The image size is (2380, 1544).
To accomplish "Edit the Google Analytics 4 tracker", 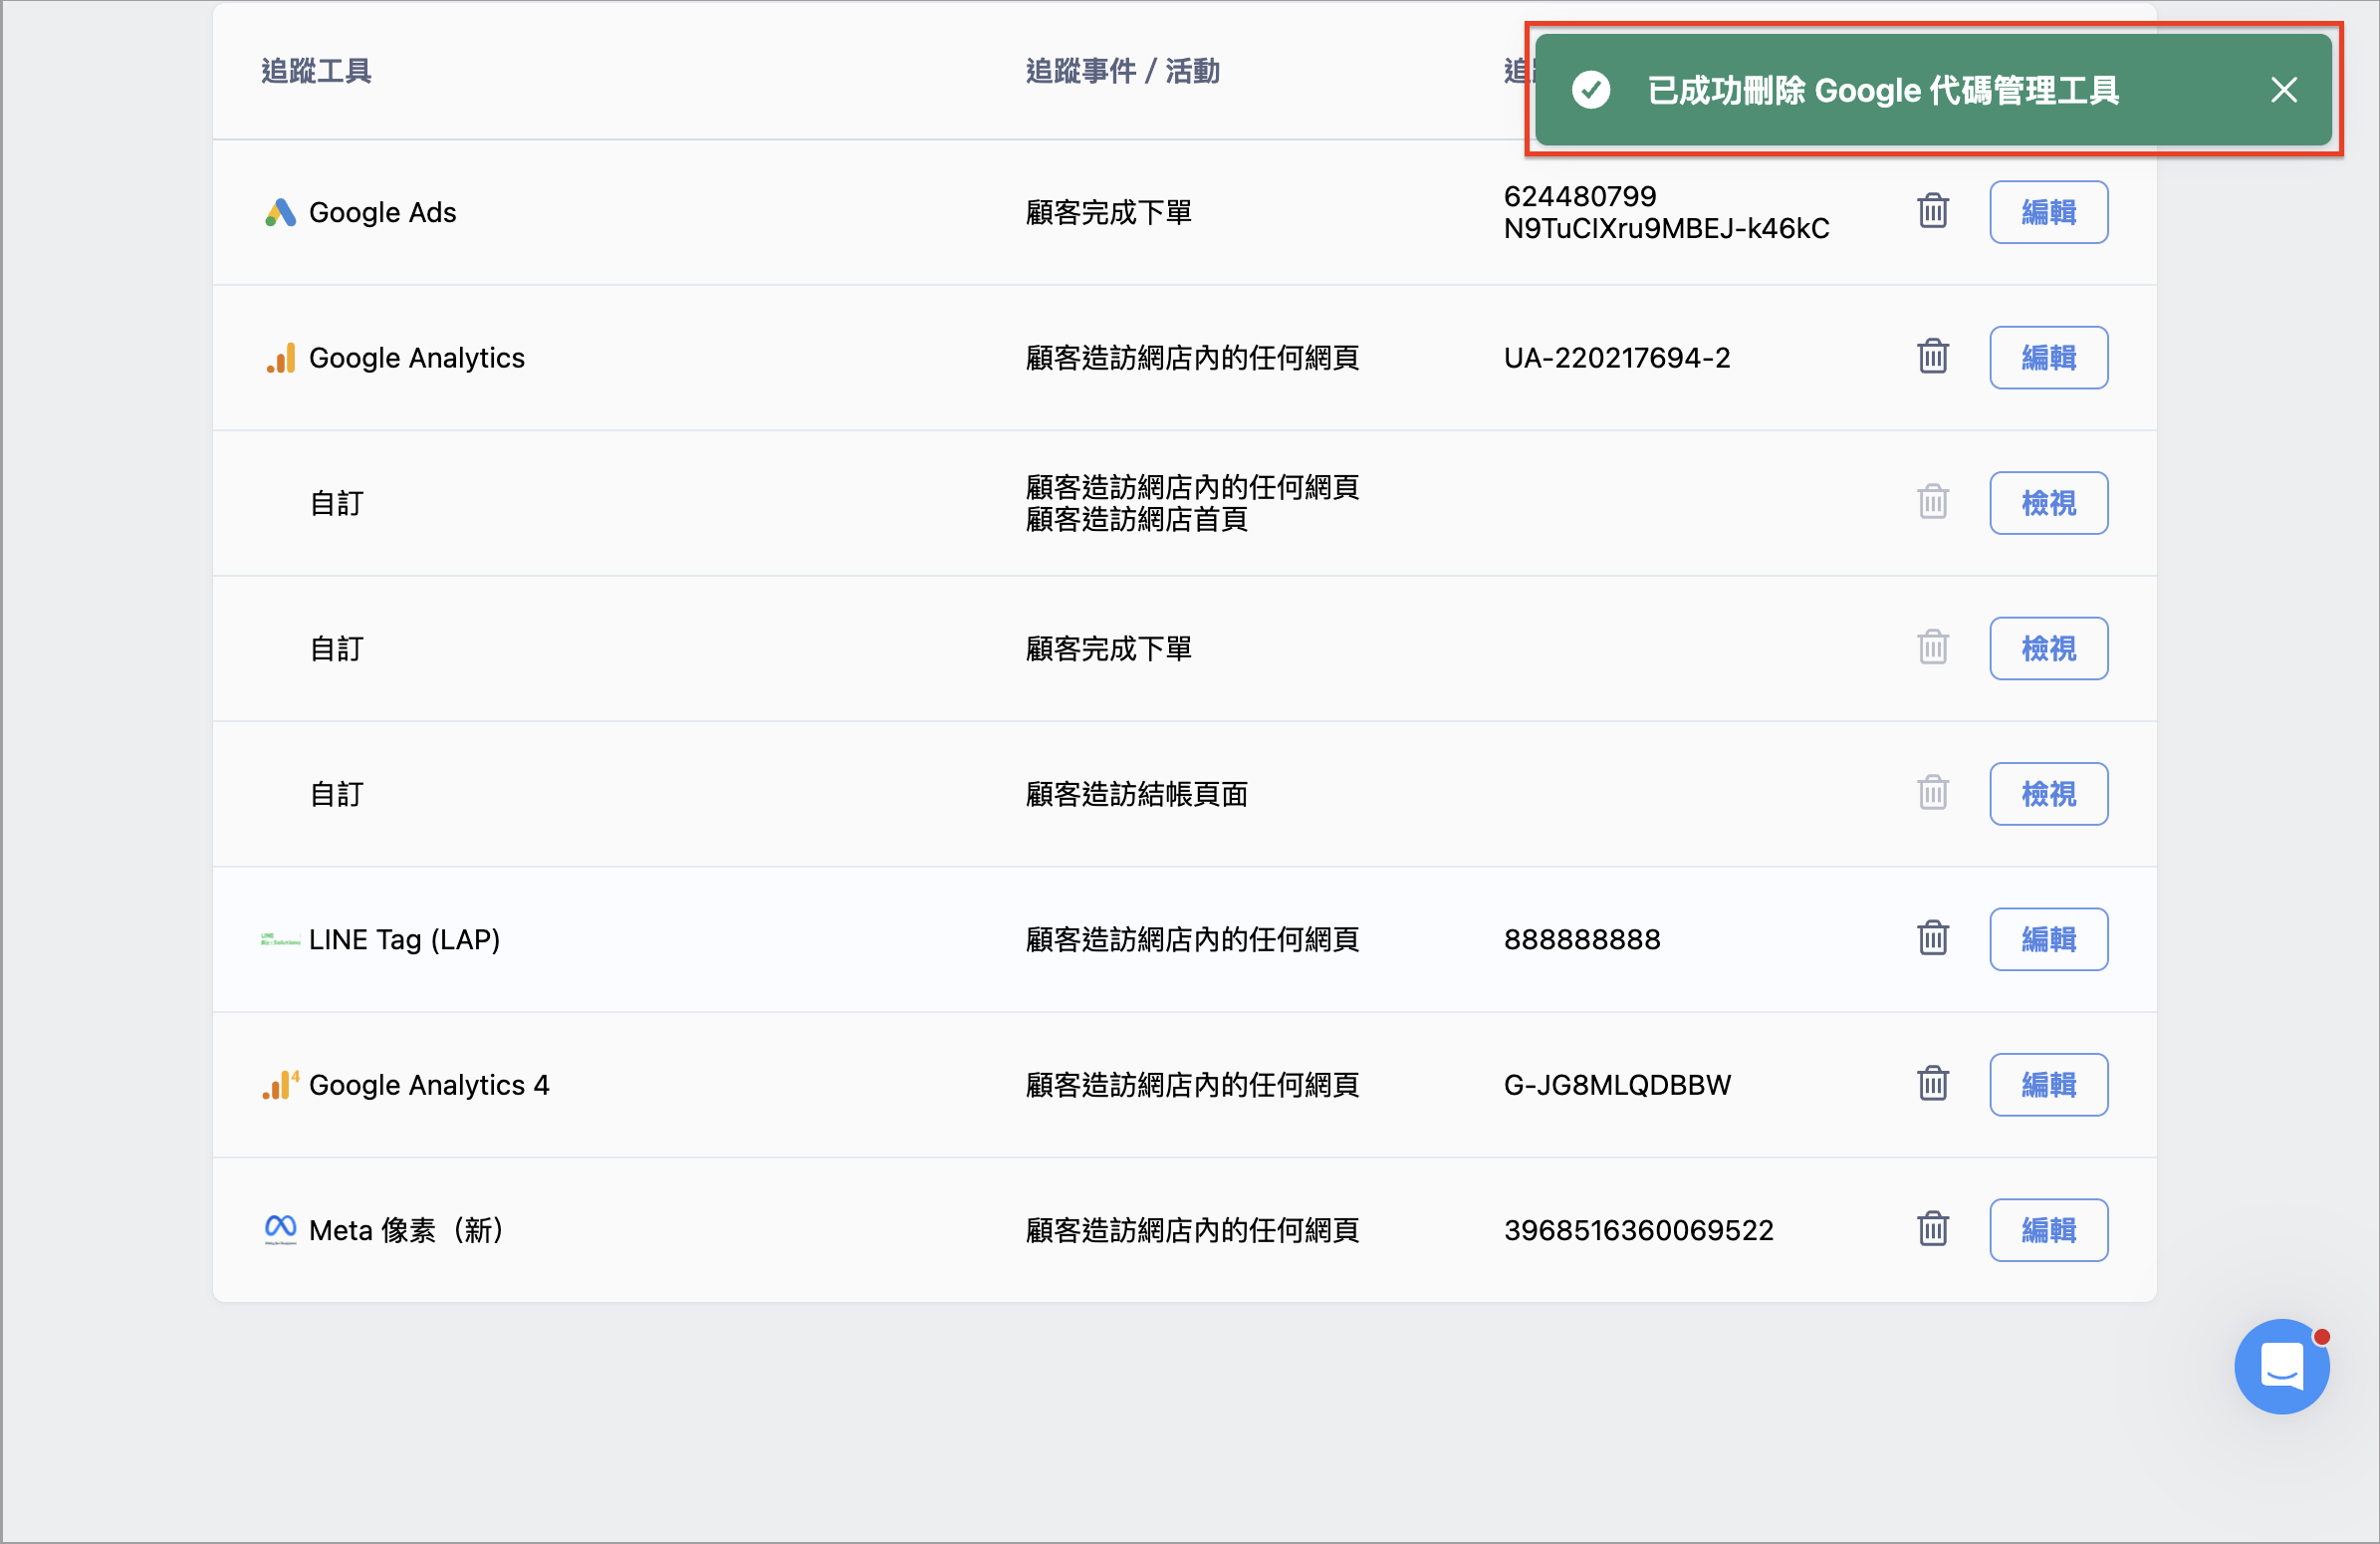I will 2048,1084.
